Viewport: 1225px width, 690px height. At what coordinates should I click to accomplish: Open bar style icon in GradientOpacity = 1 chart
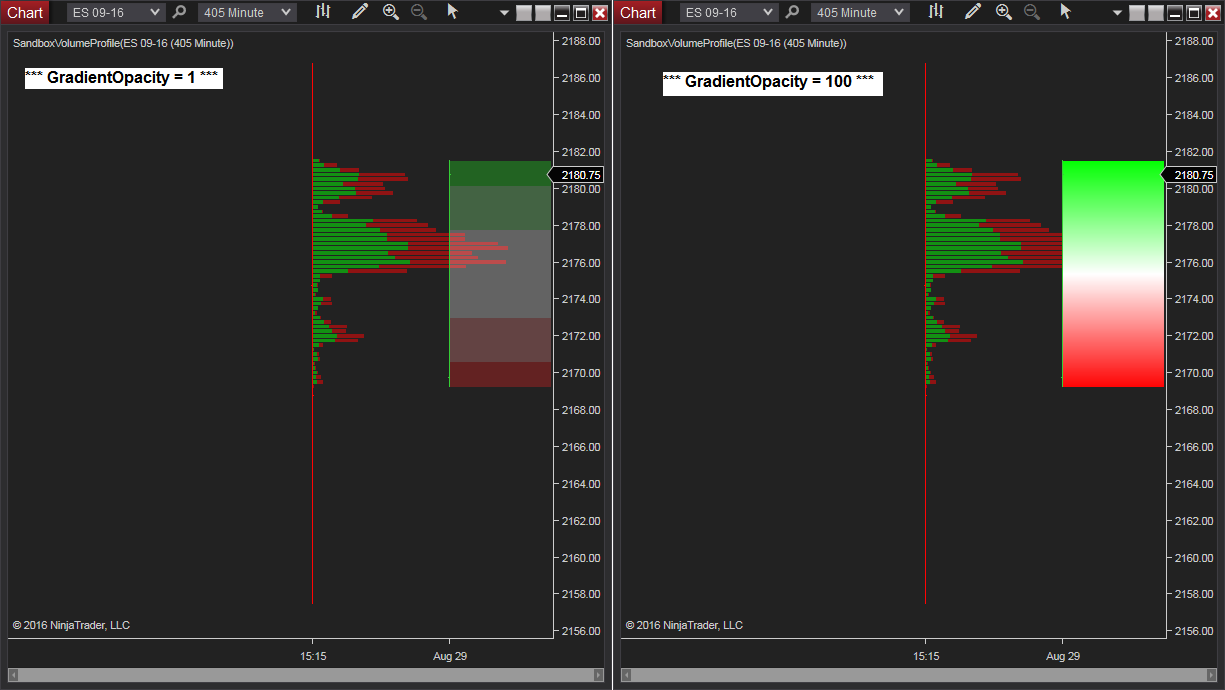click(323, 12)
